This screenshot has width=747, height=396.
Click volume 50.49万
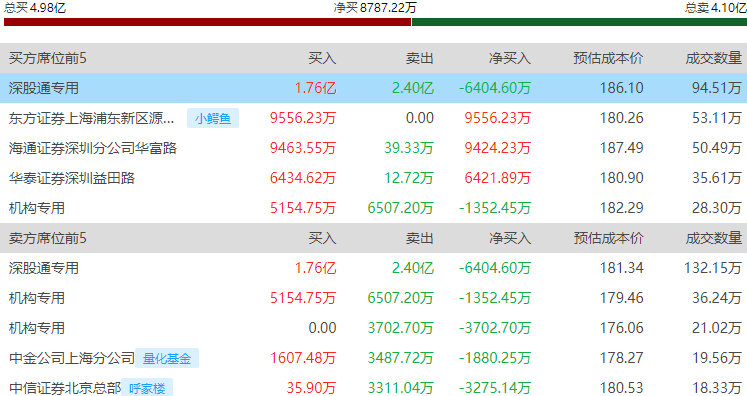[x=717, y=148]
